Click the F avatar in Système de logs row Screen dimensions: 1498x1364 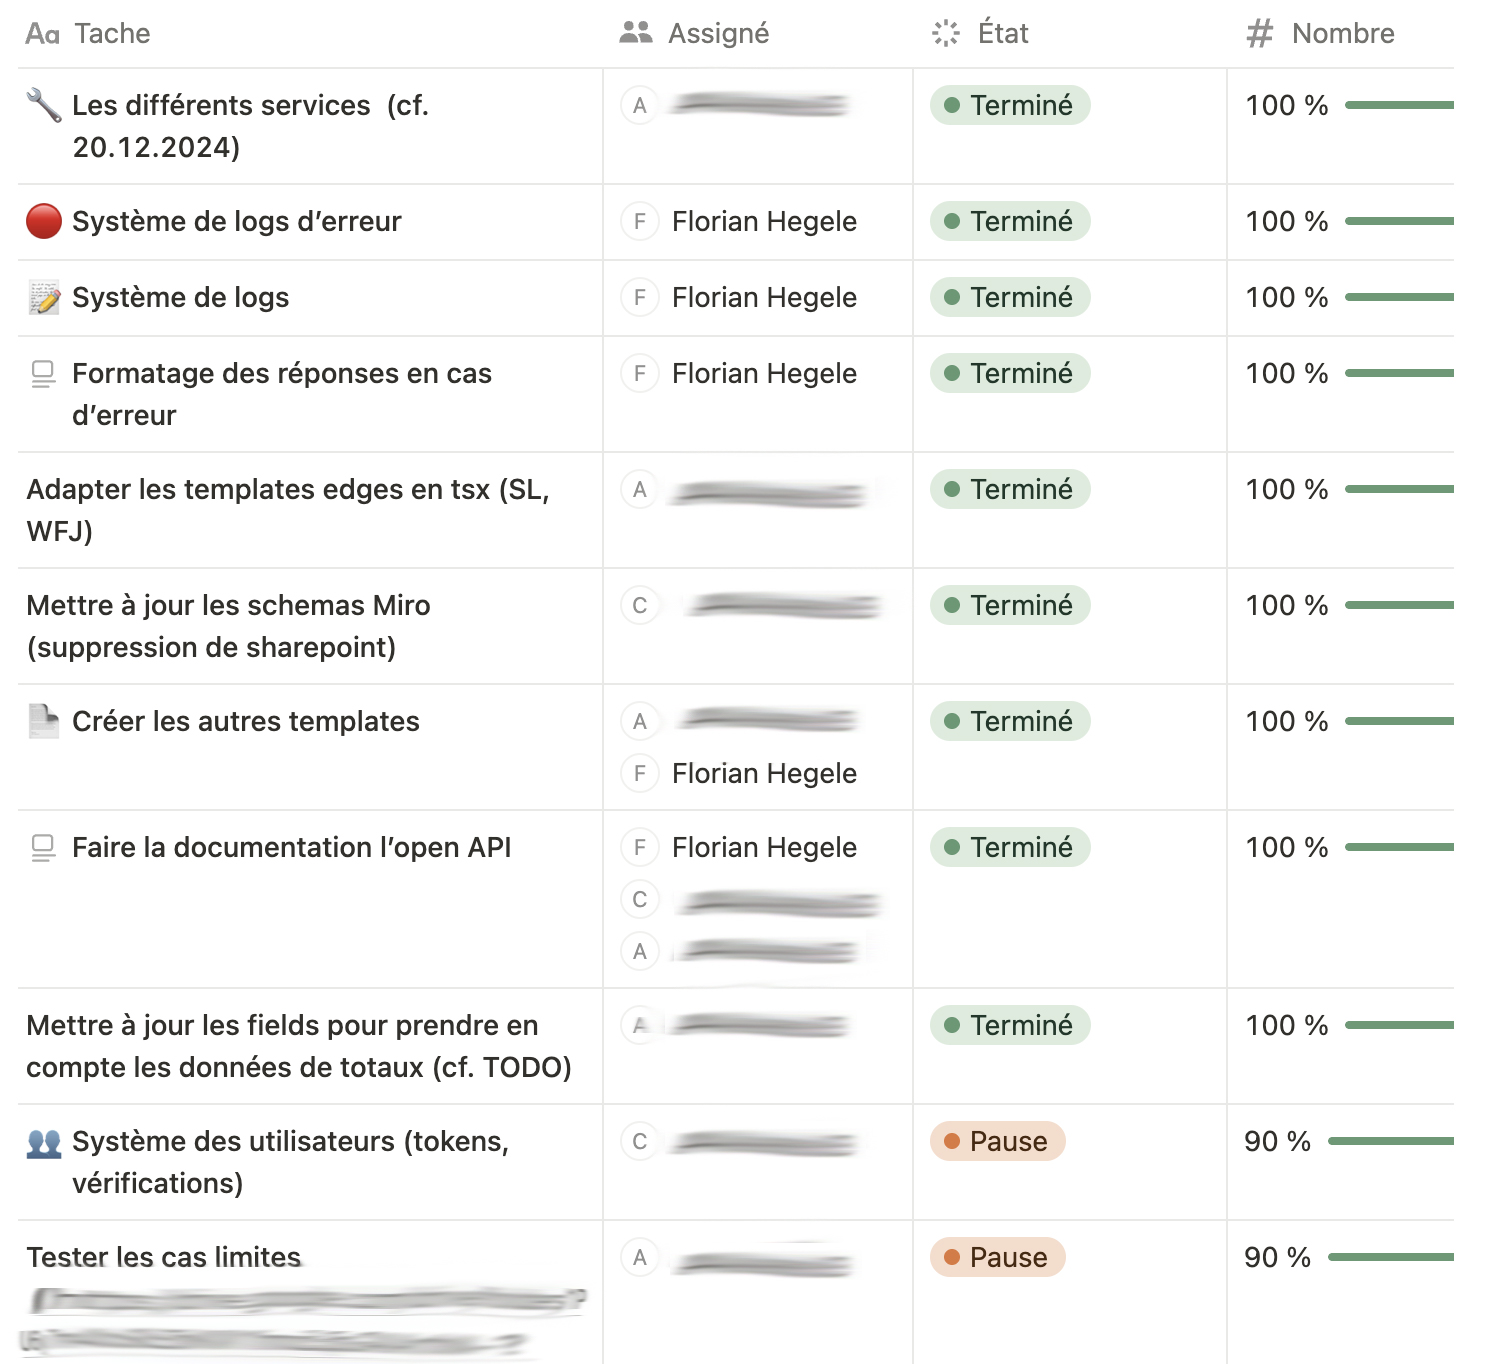[x=640, y=297]
